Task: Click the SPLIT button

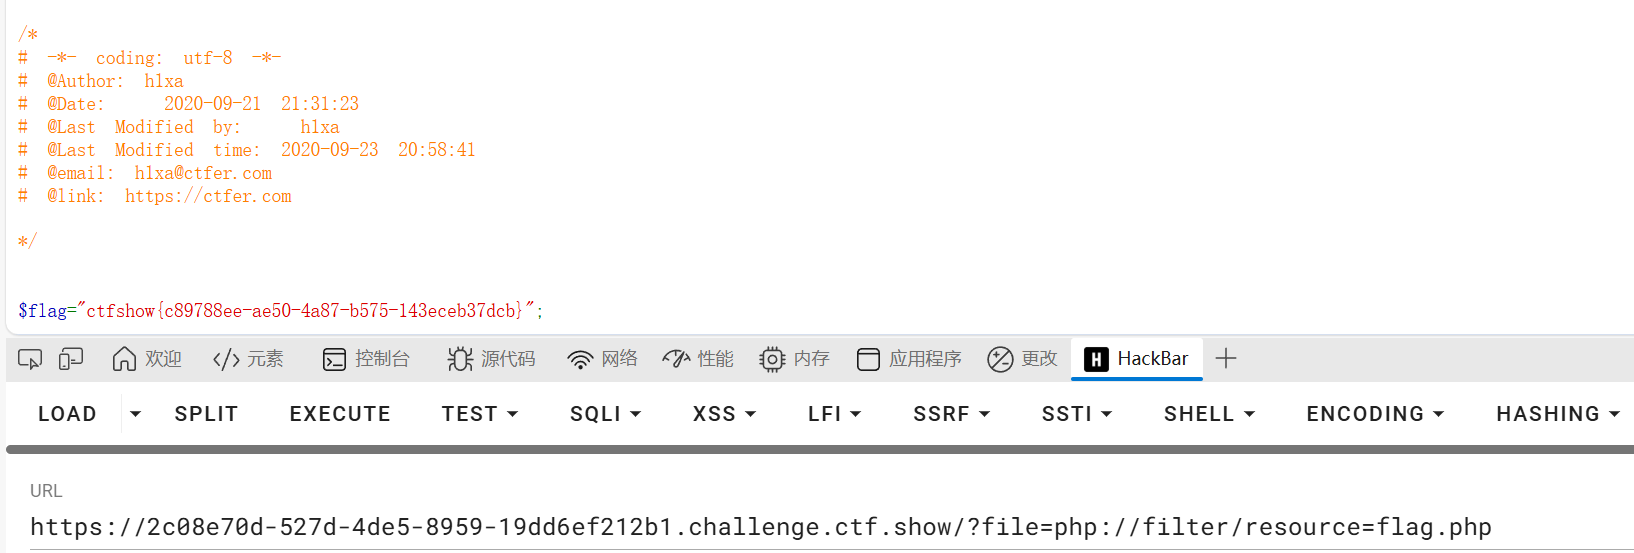Action: pos(206,414)
